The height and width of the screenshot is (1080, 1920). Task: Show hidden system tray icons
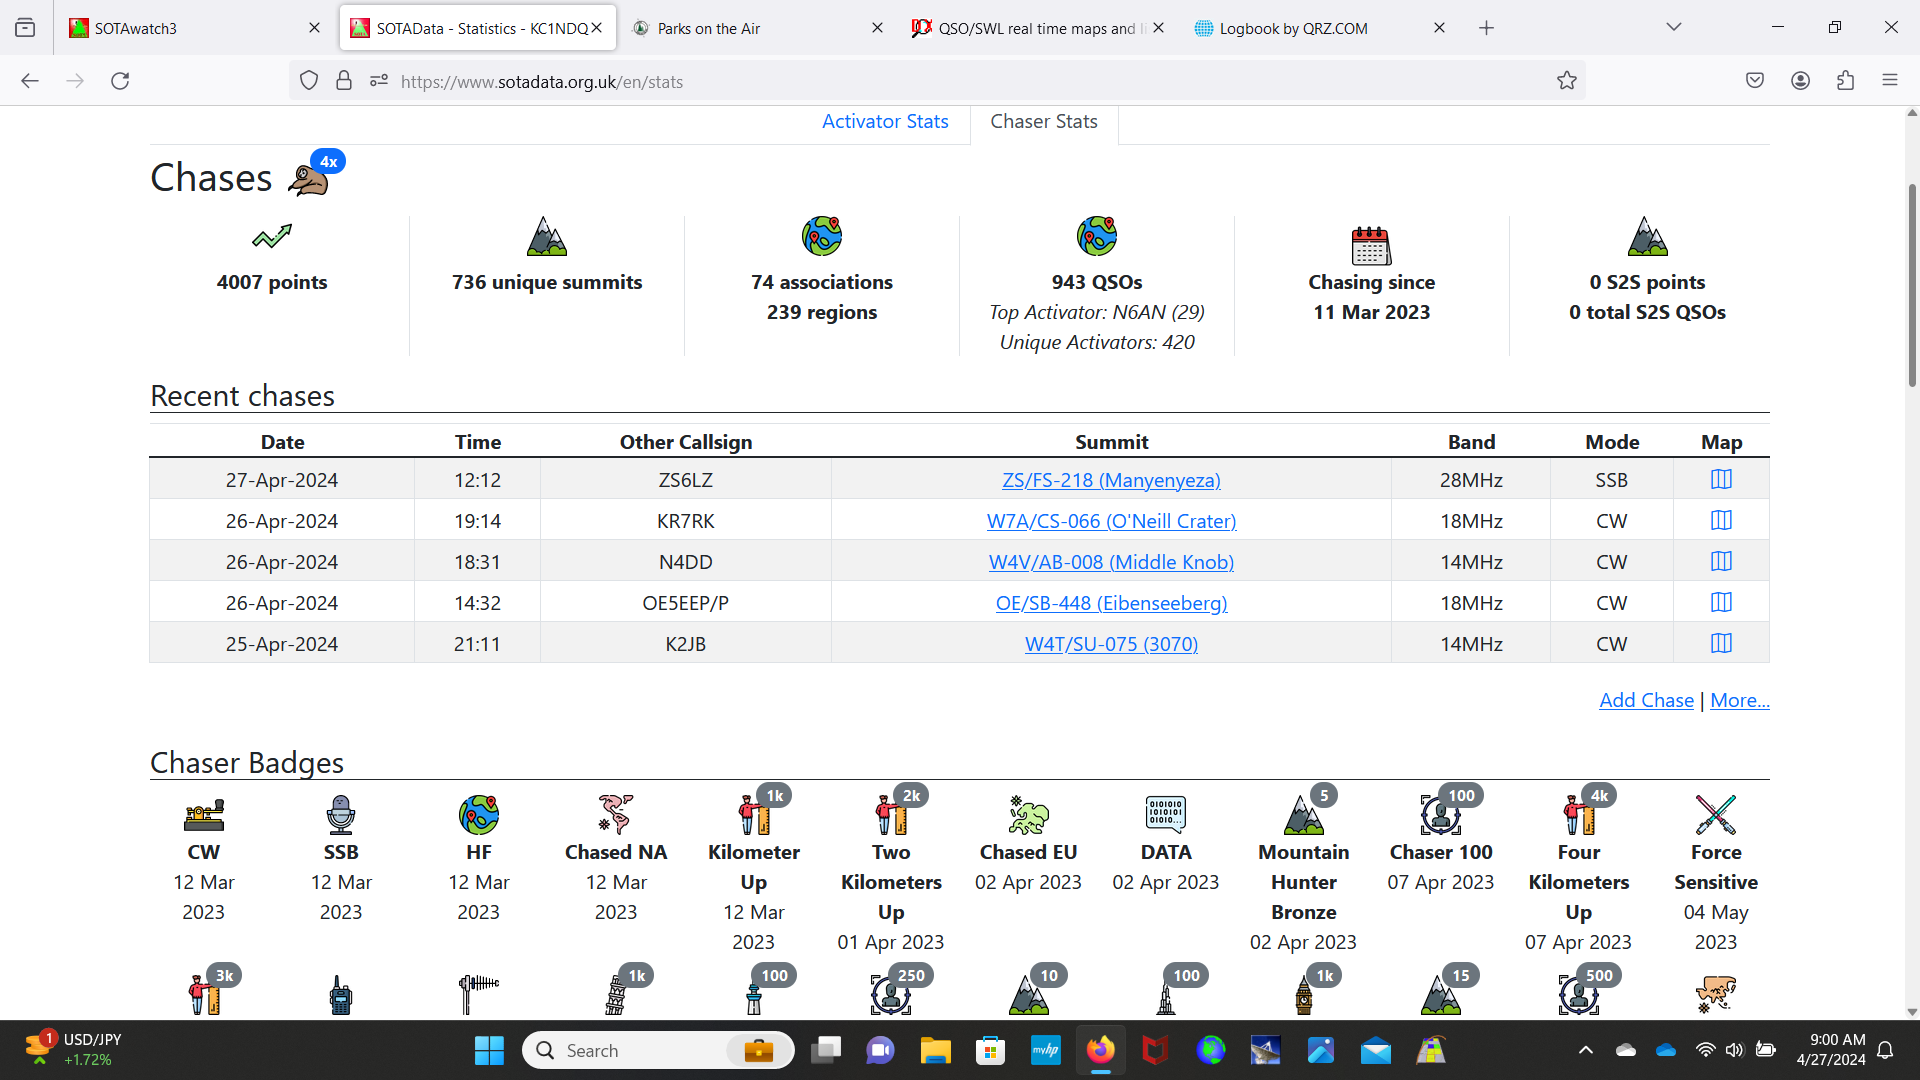point(1585,1050)
